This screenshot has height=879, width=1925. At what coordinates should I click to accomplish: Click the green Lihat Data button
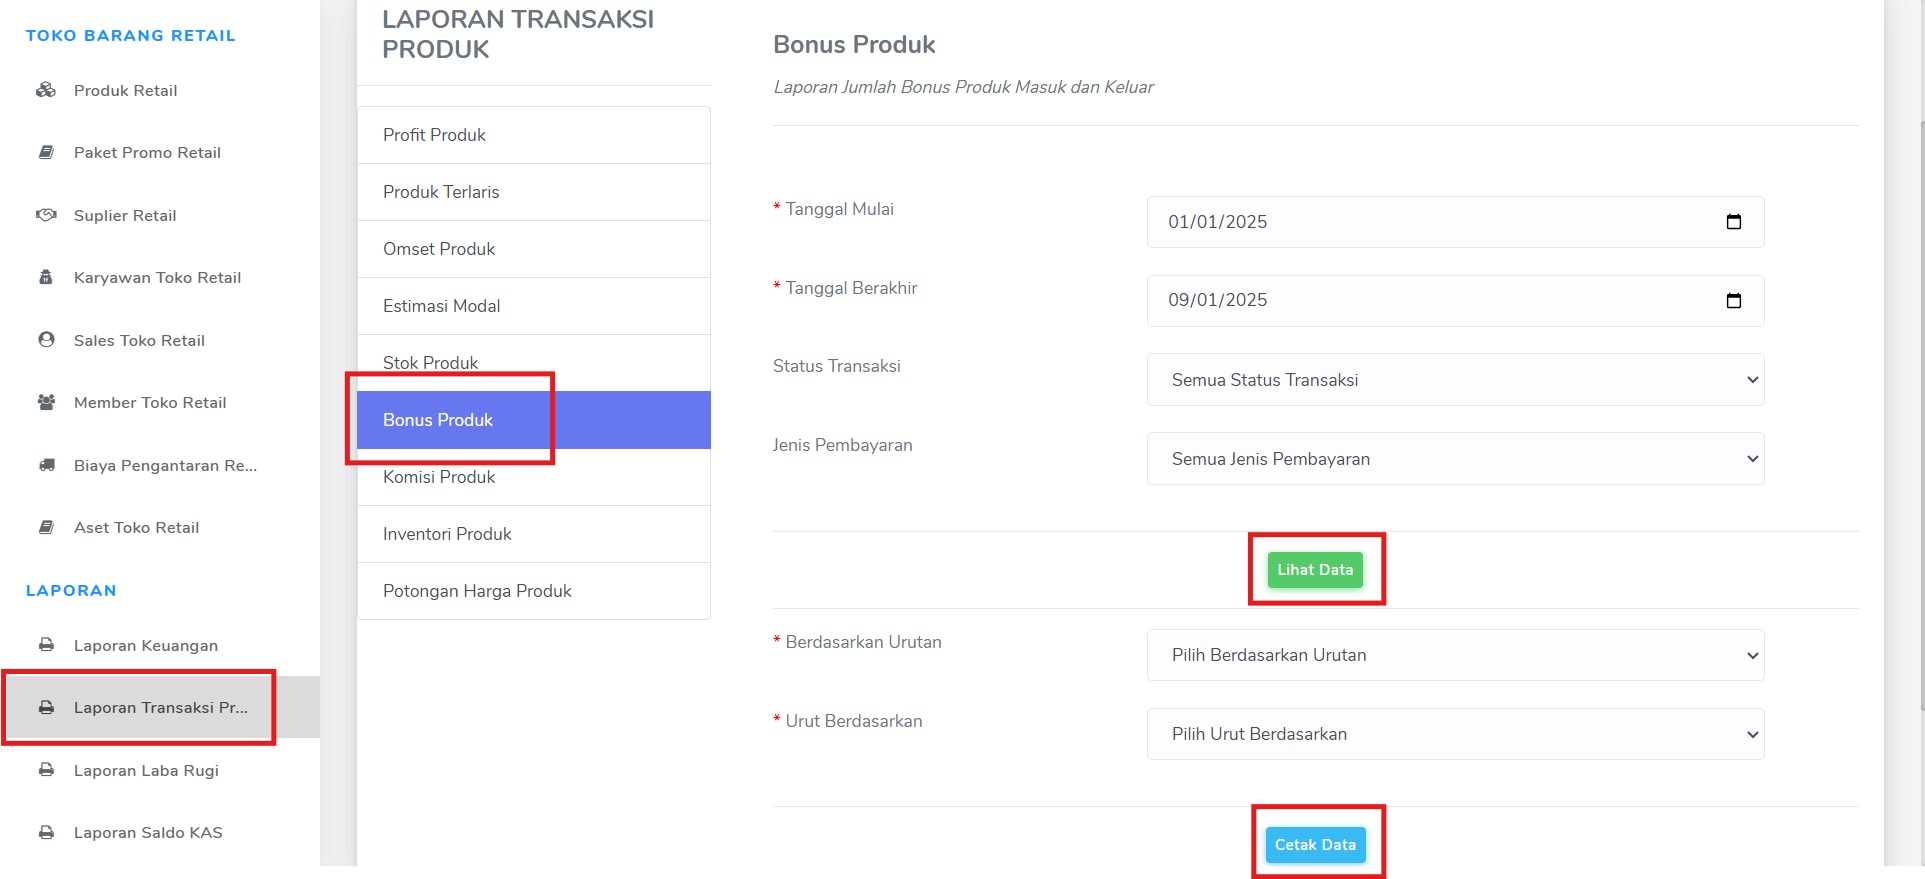[x=1315, y=570]
